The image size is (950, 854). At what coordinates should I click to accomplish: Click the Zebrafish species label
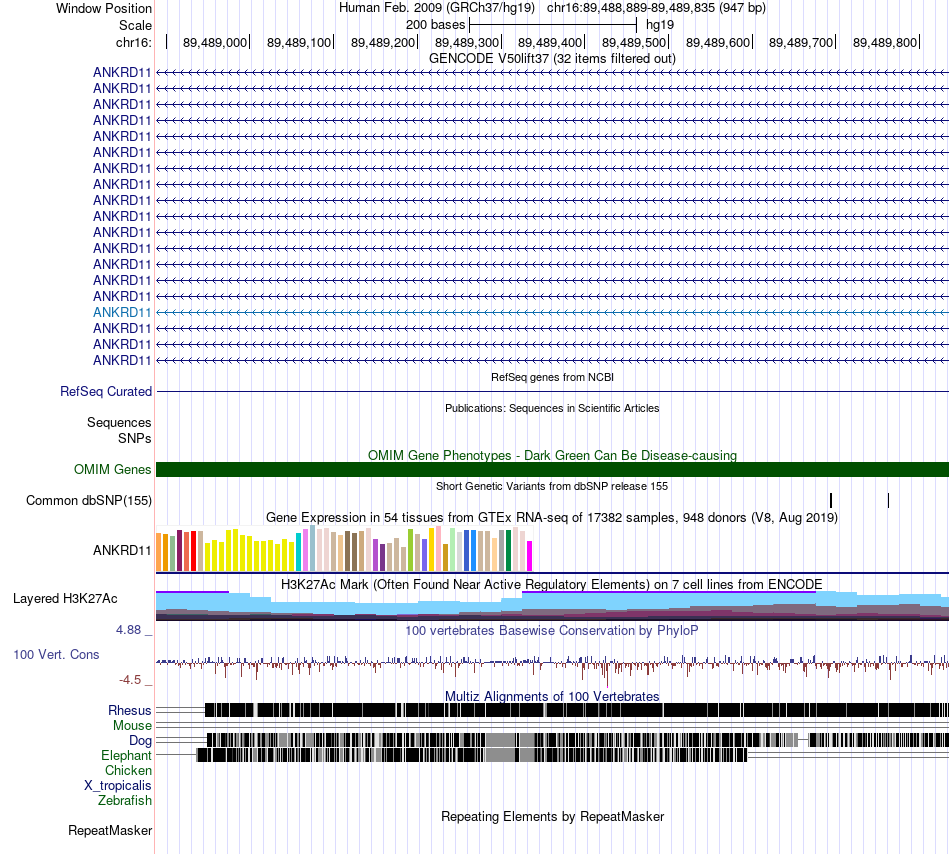click(125, 801)
